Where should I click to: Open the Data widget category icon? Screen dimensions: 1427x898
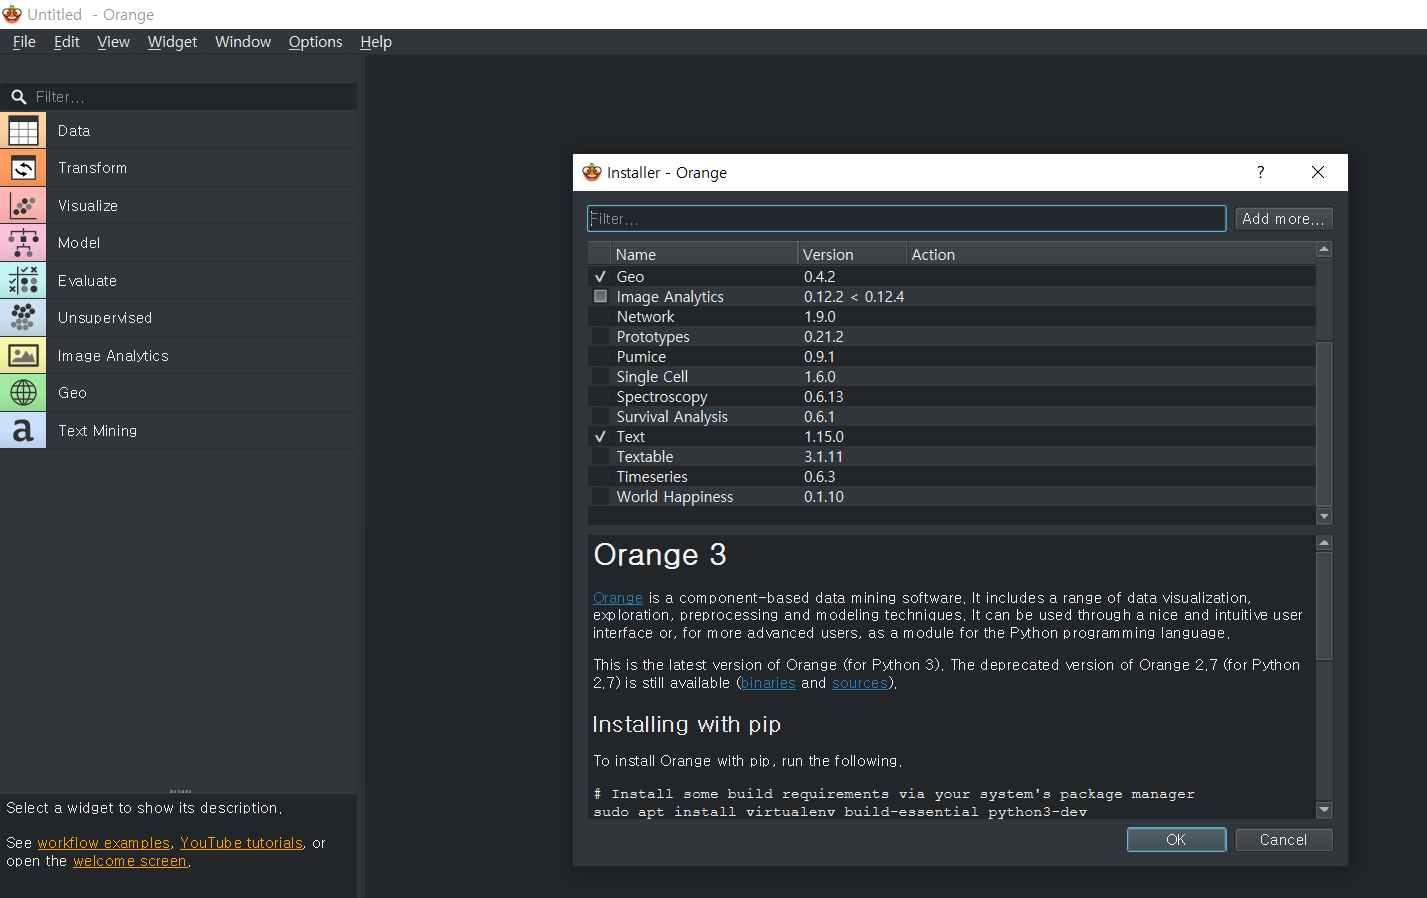[23, 131]
